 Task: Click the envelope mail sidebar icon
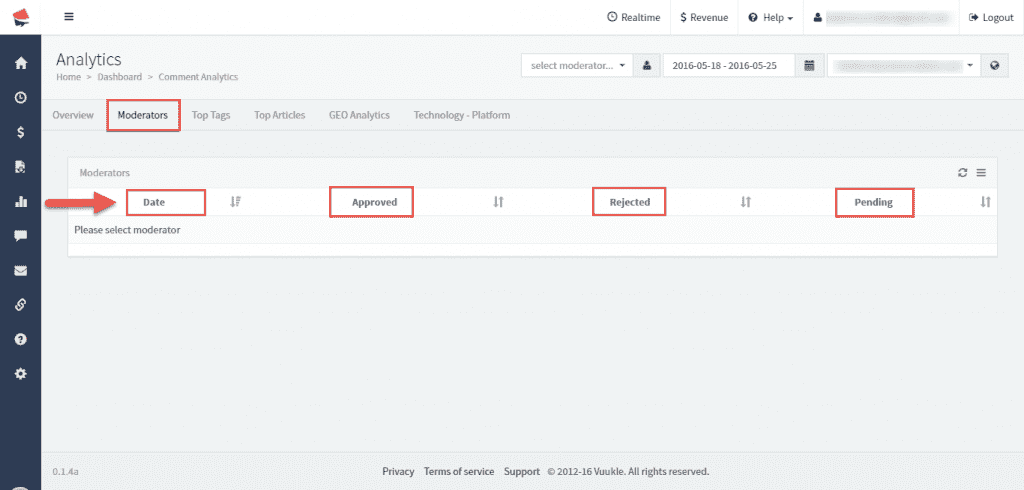20,270
